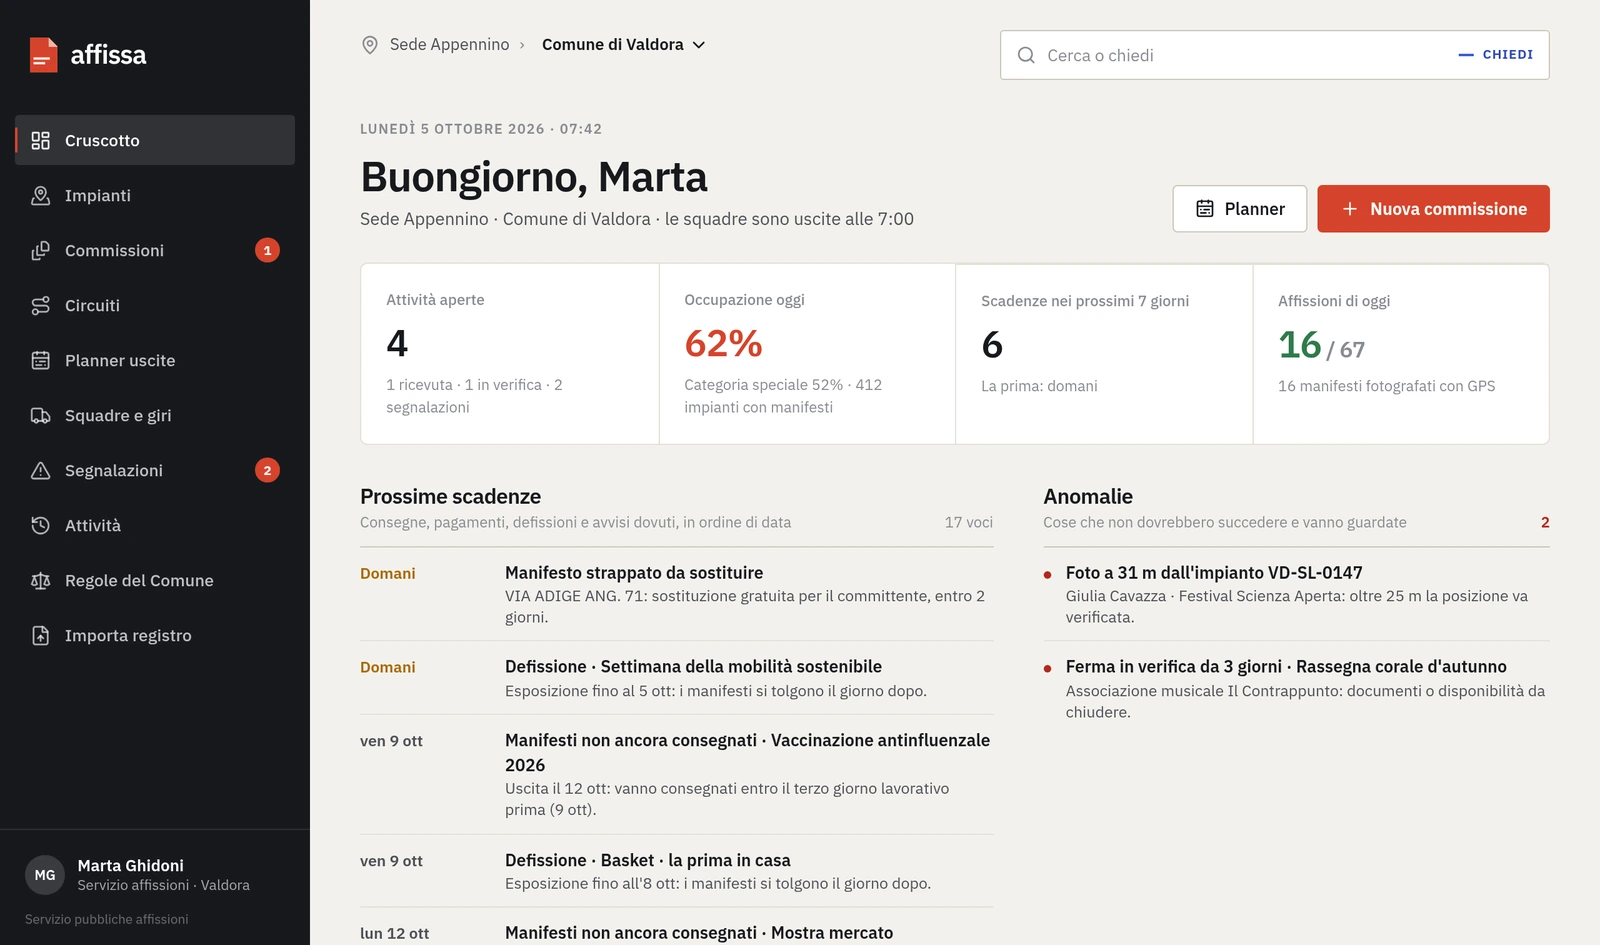This screenshot has height=945, width=1600.
Task: Click the 17 voci count
Action: point(969,522)
